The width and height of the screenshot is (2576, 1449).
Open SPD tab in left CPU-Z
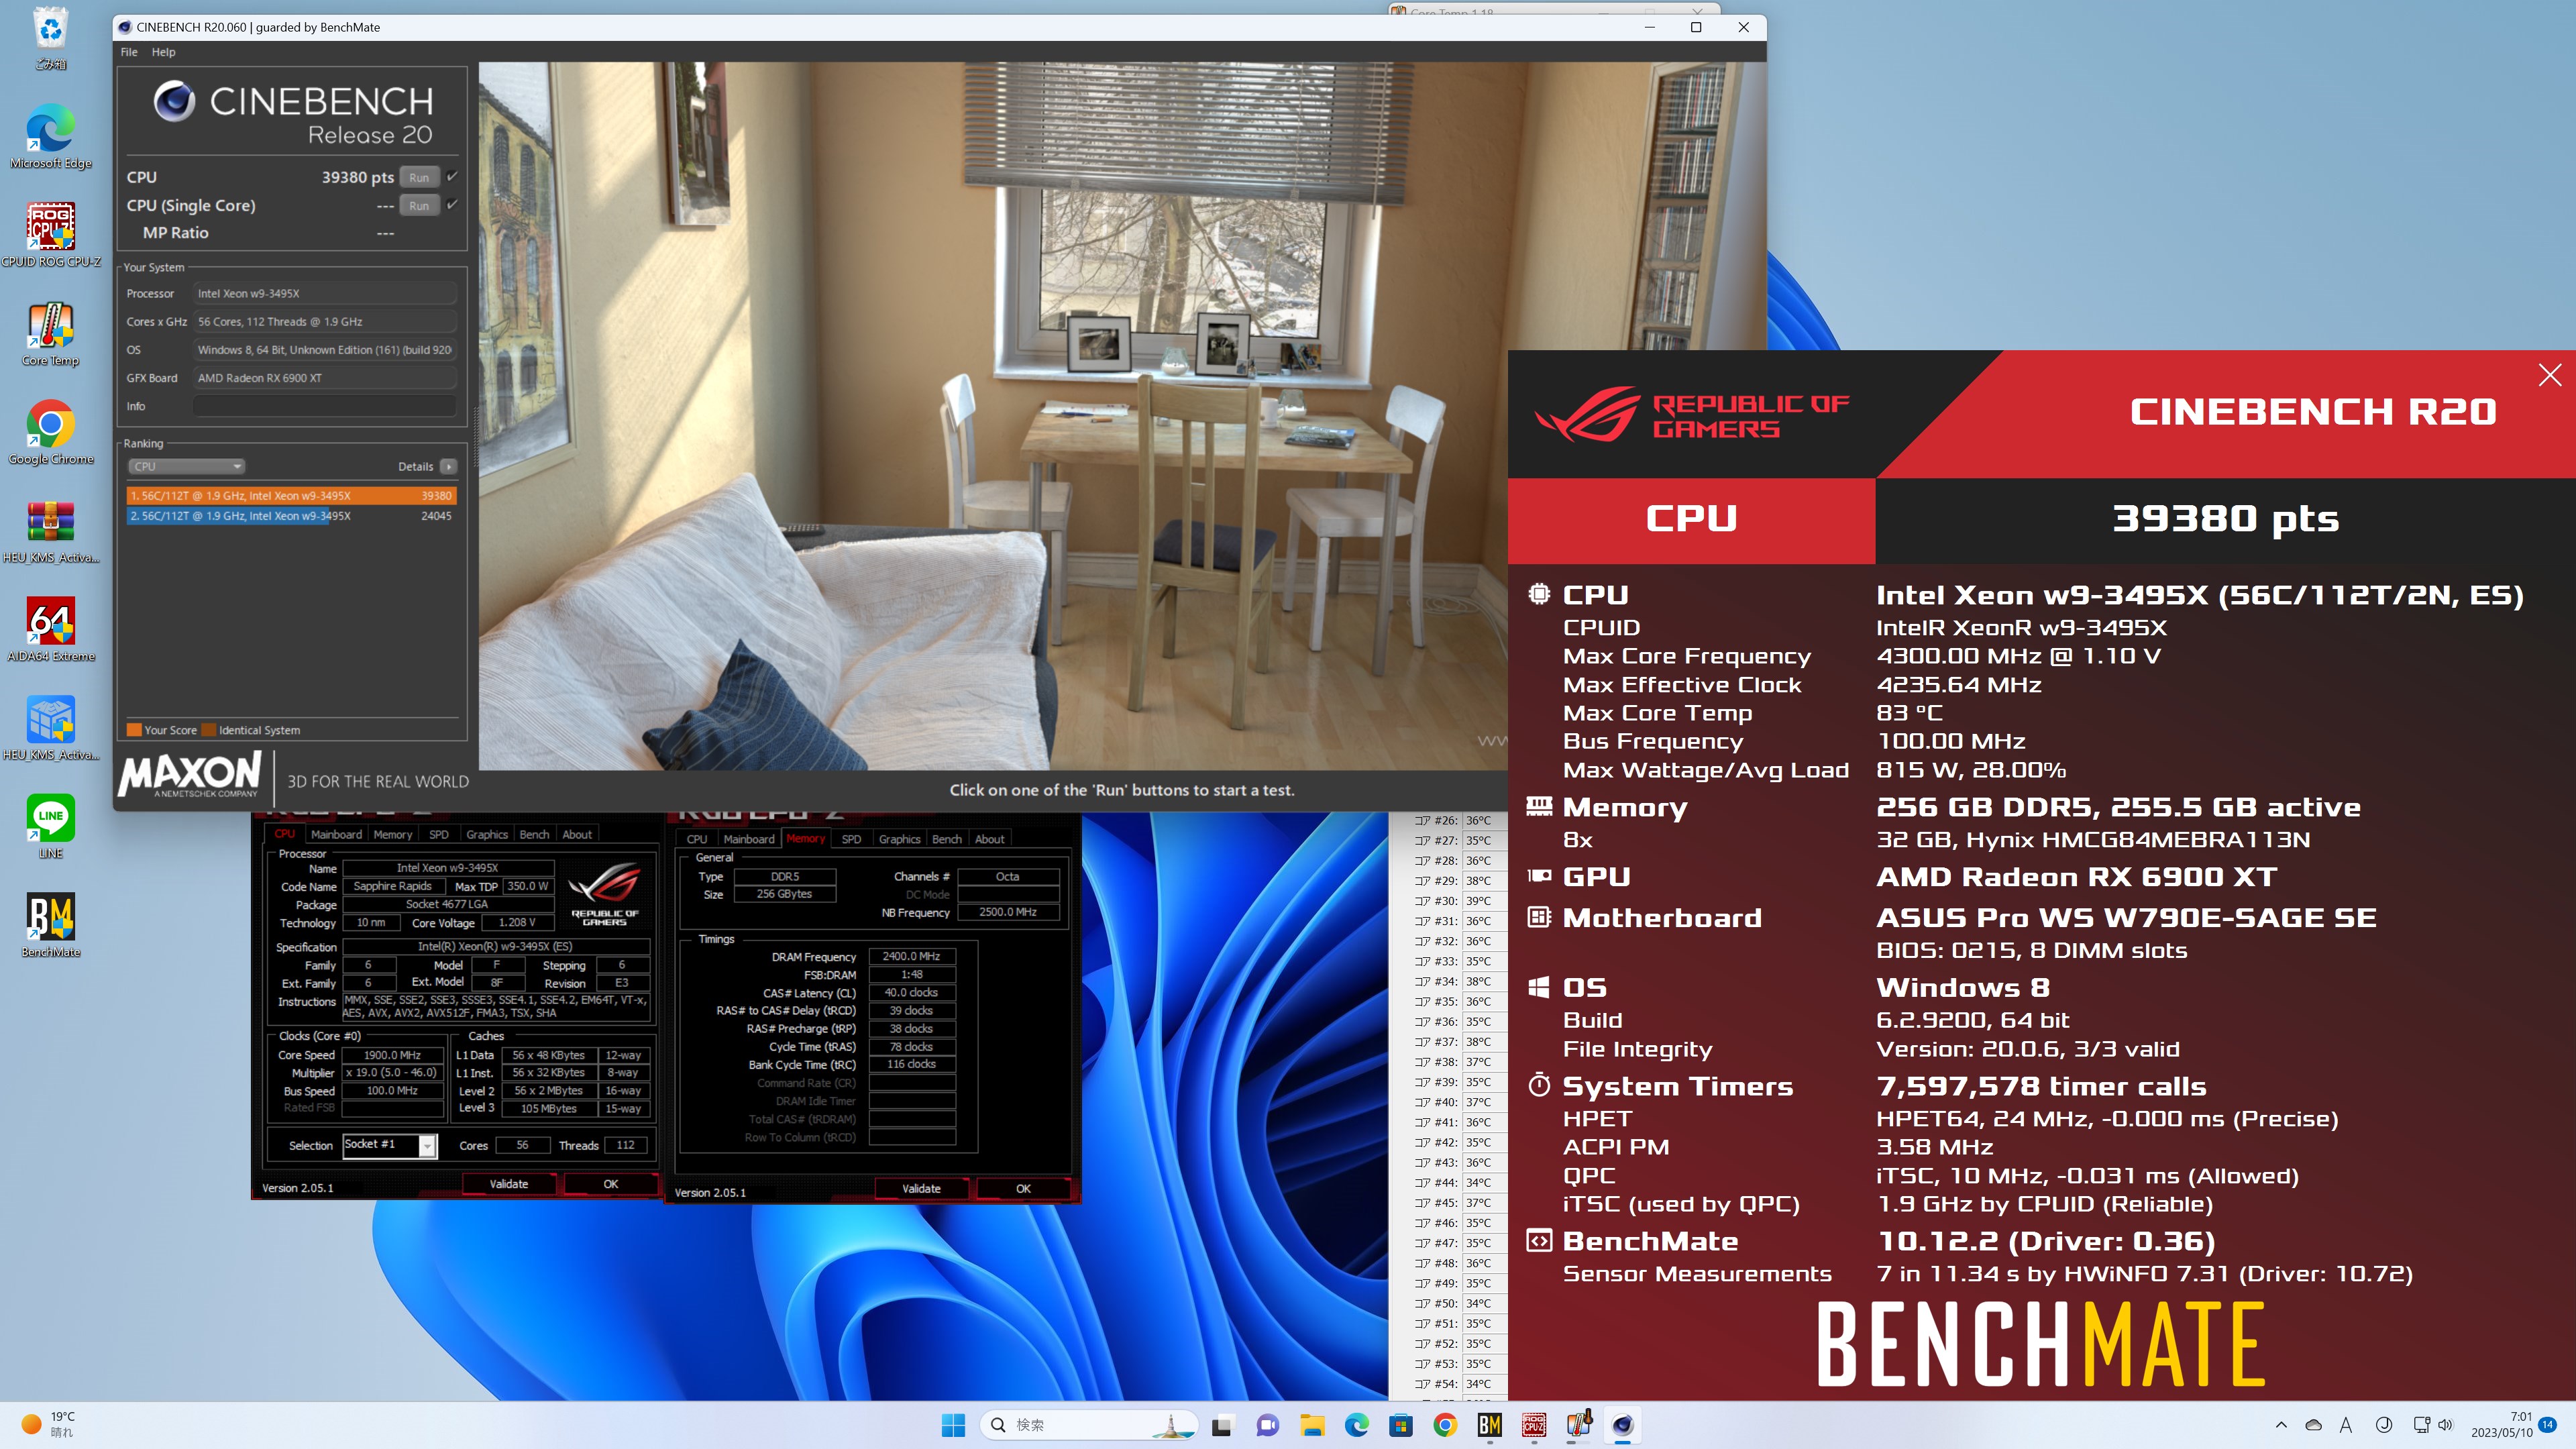(439, 834)
